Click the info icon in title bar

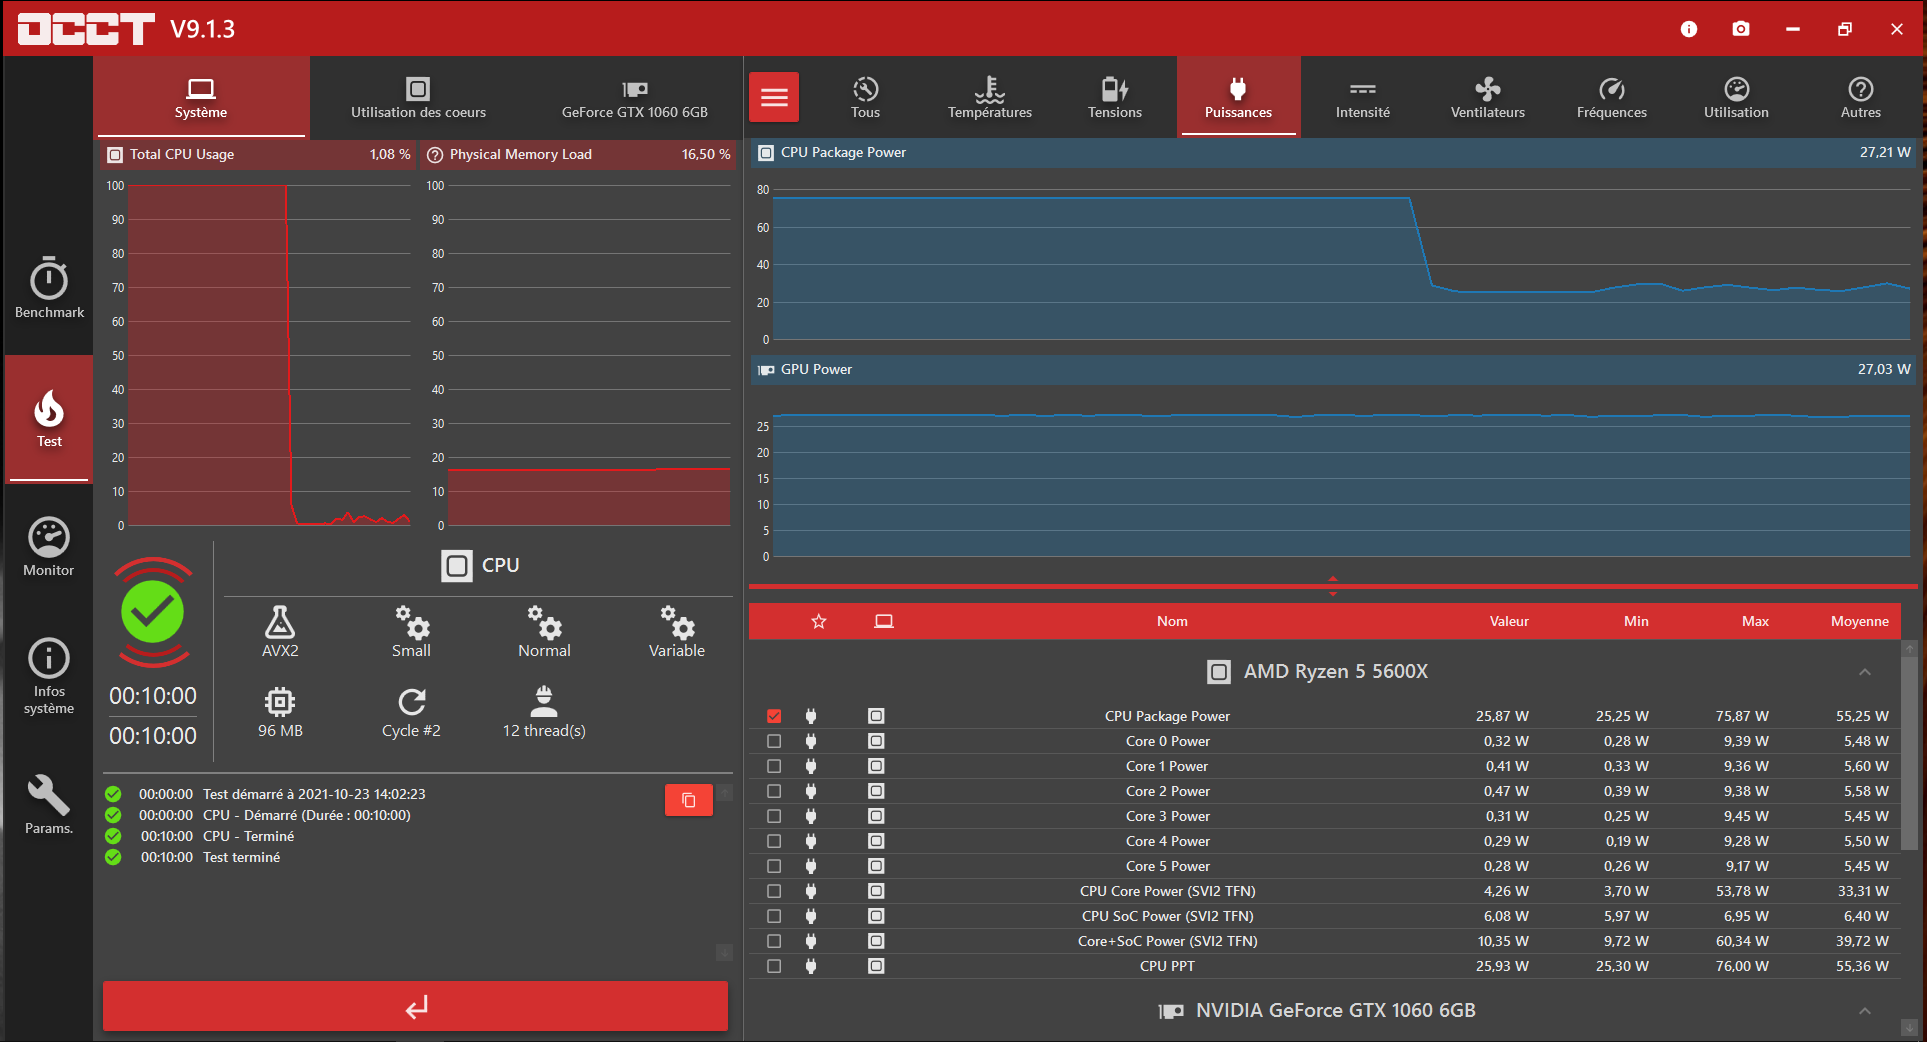coord(1689,29)
